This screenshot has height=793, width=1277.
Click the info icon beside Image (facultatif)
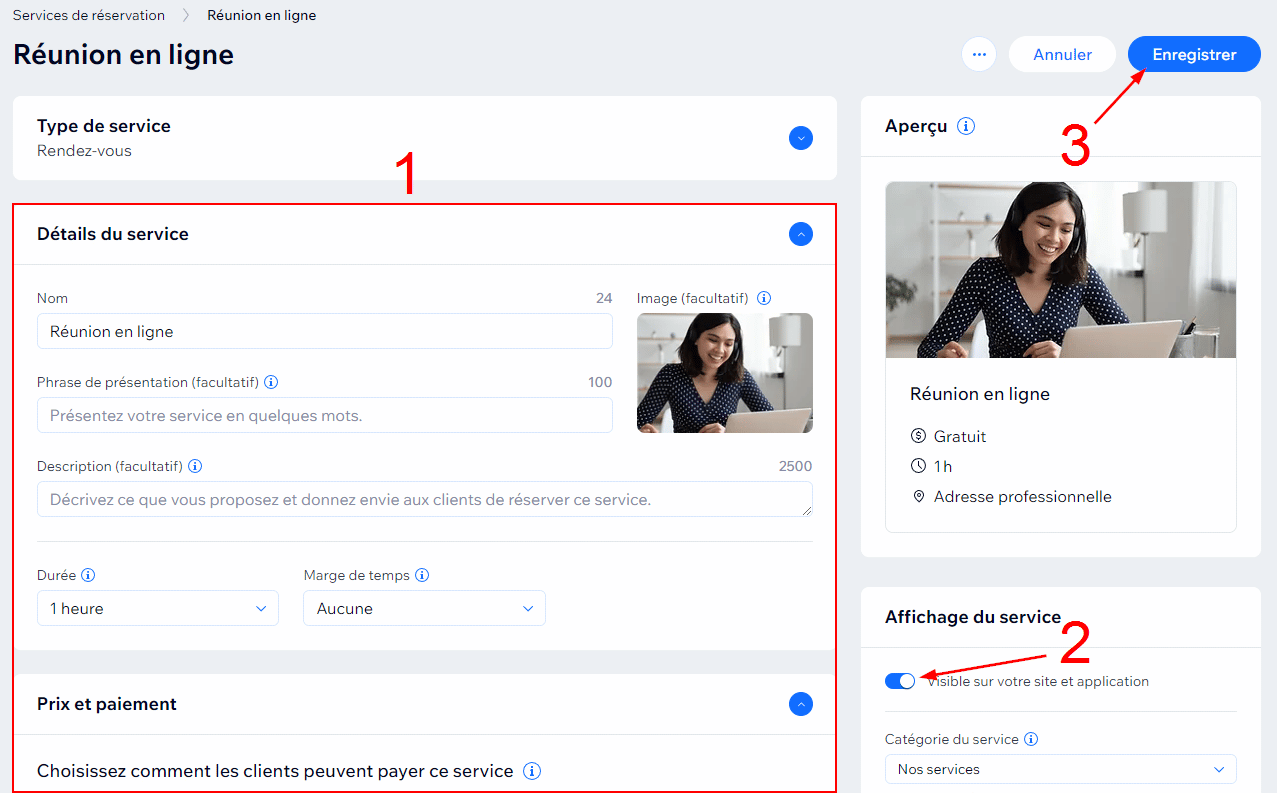(764, 298)
